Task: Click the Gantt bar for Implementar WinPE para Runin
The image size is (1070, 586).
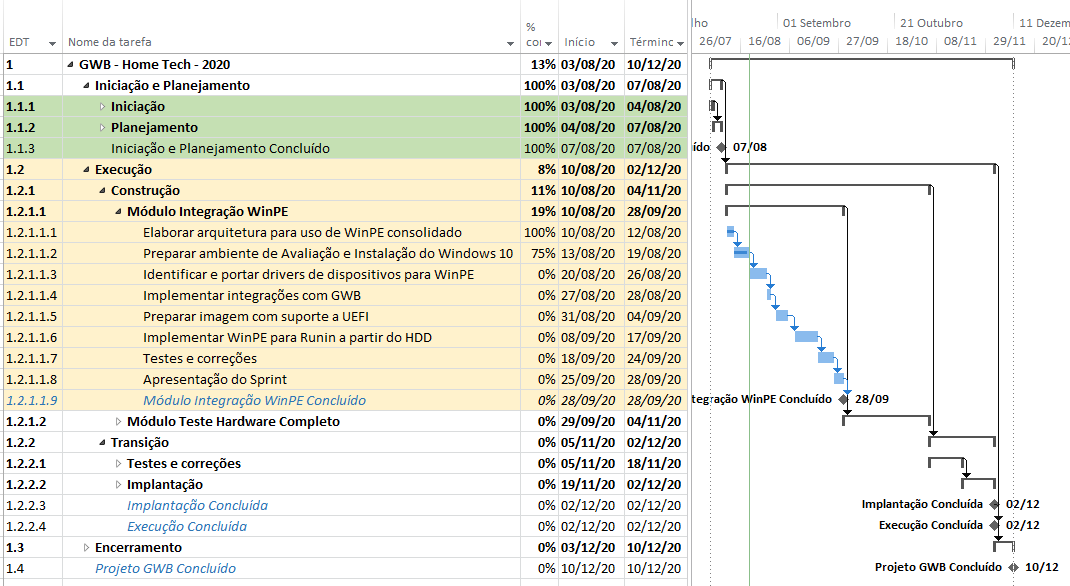Action: click(x=807, y=336)
